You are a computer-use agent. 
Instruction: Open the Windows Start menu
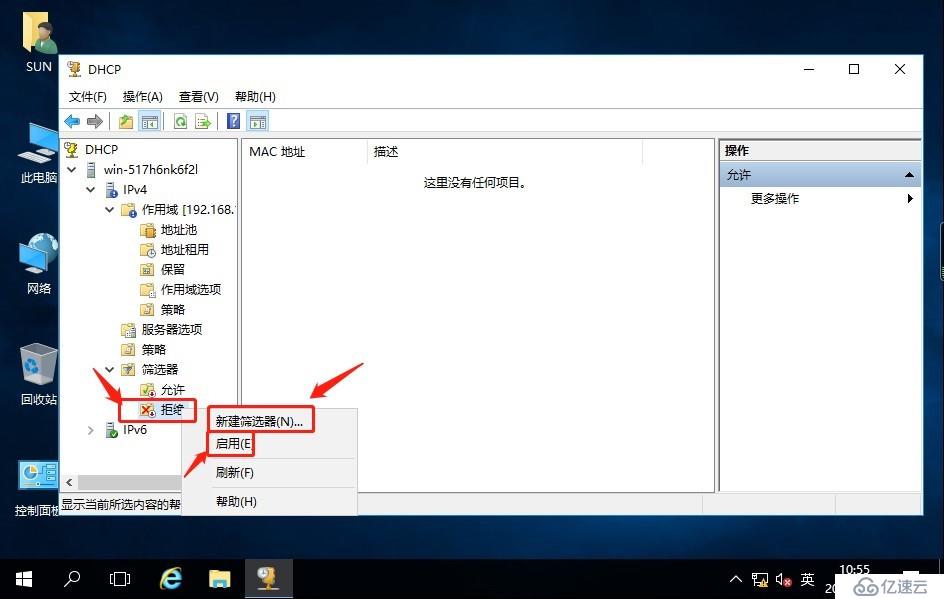23,579
